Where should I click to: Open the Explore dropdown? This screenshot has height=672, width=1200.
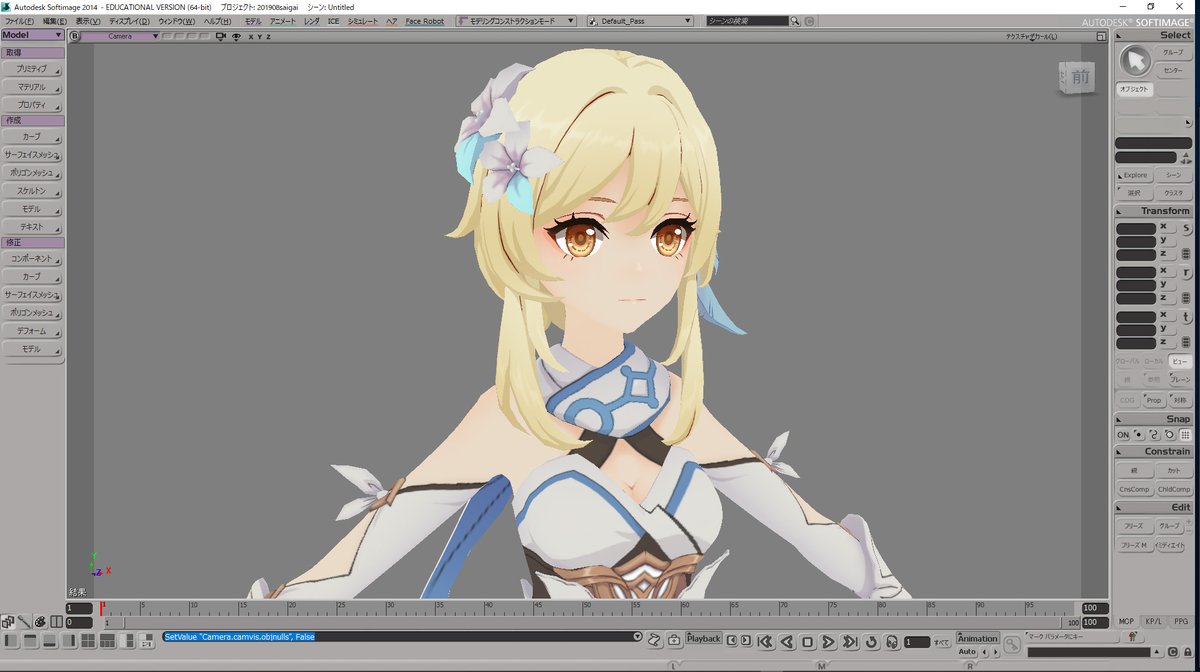tap(1135, 175)
